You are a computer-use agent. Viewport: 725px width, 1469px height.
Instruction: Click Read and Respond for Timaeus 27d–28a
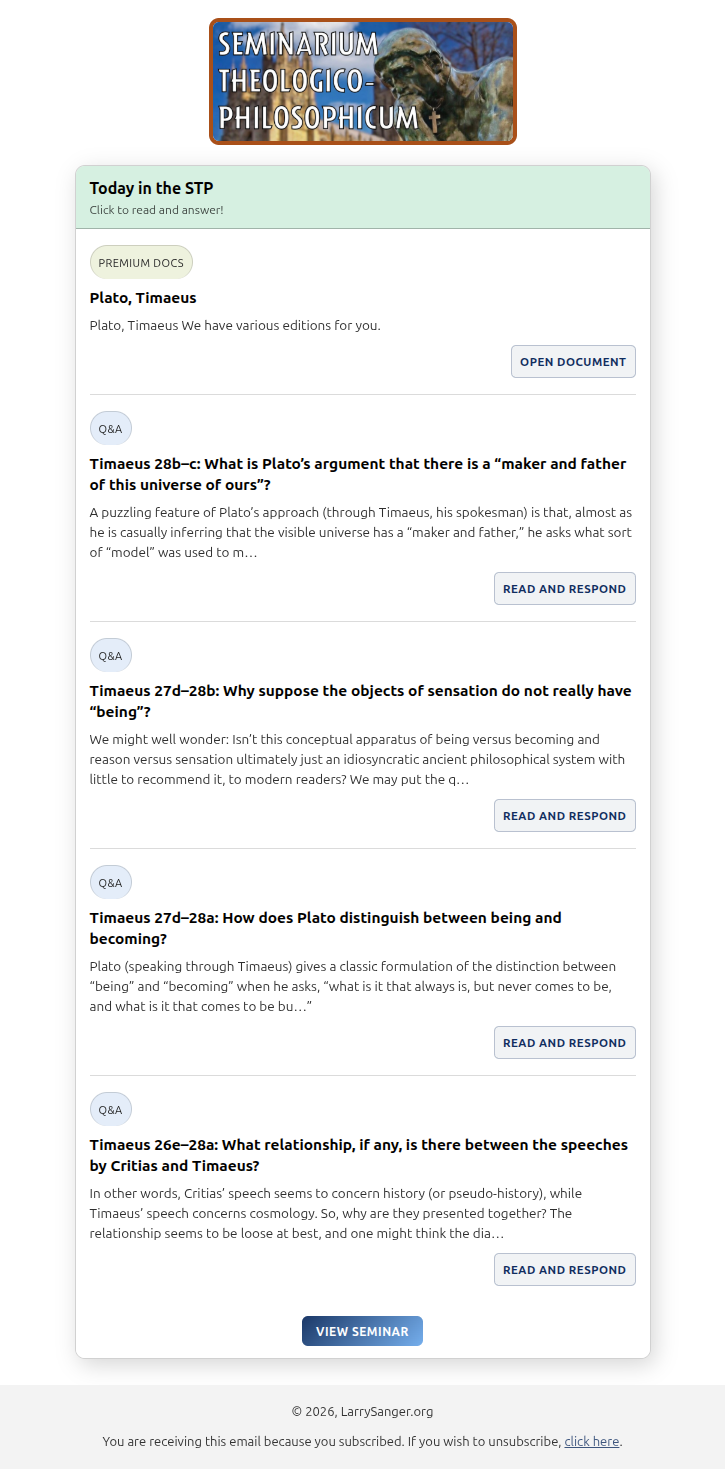coord(565,1043)
